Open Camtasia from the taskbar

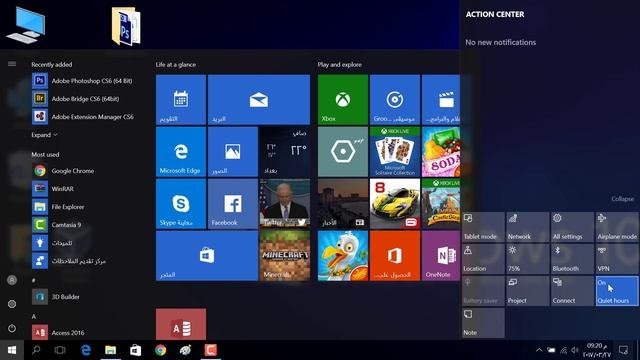coord(211,350)
